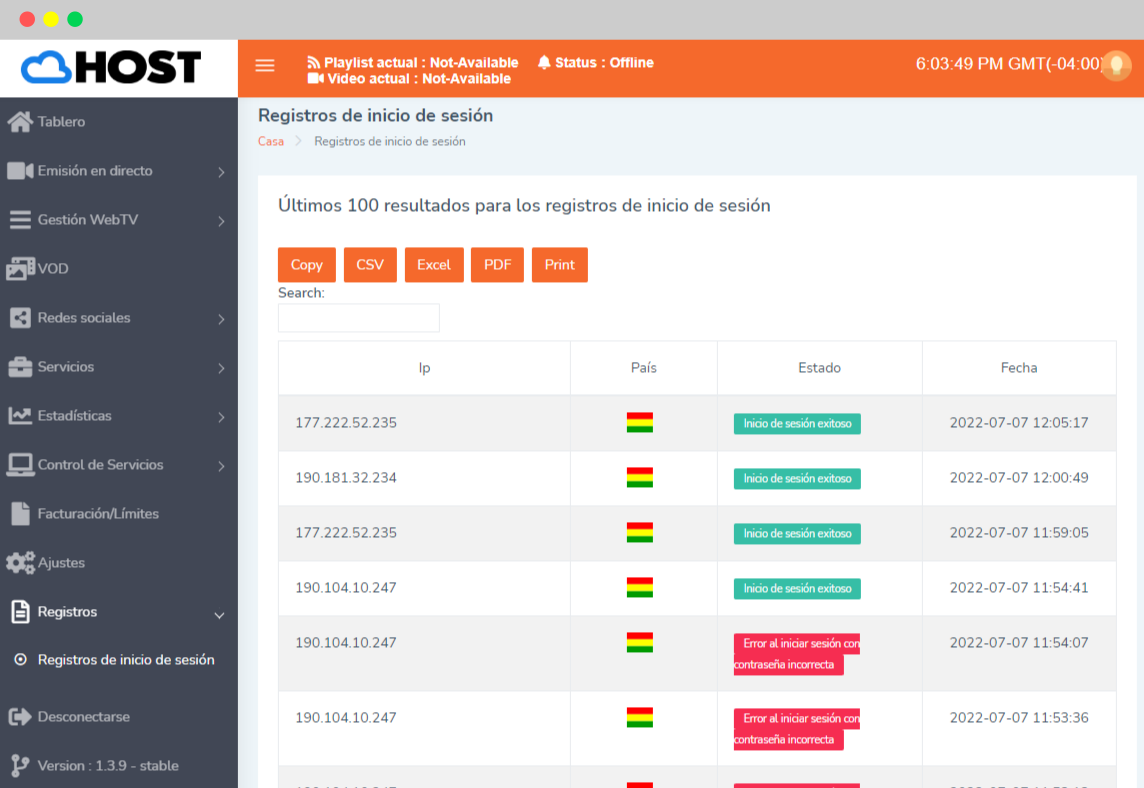
Task: Expand the Control de Servicios chevron
Action: pyautogui.click(x=221, y=466)
